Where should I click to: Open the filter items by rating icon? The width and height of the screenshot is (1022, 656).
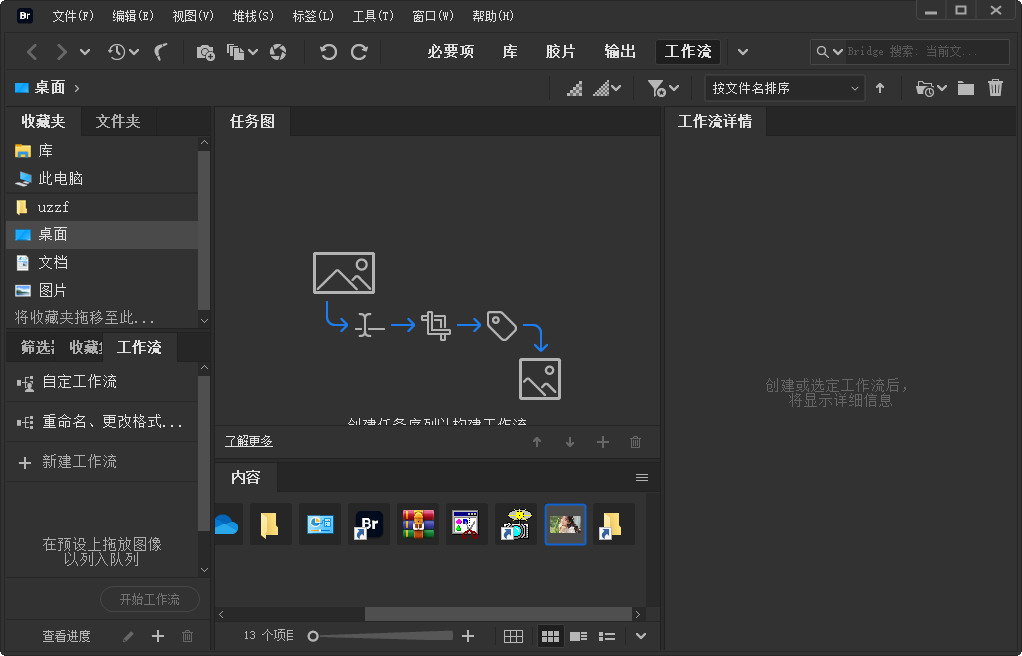(658, 88)
